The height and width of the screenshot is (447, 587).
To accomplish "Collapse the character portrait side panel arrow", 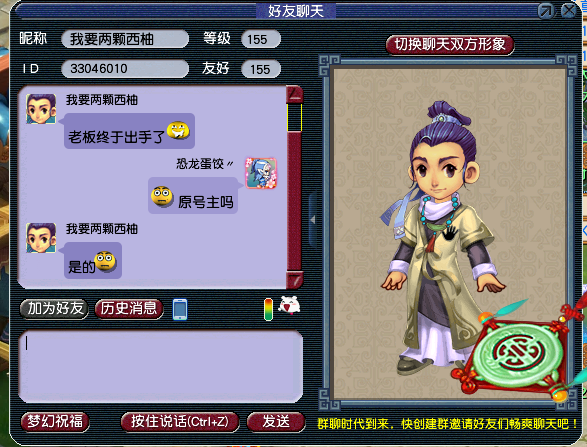I will (x=313, y=220).
